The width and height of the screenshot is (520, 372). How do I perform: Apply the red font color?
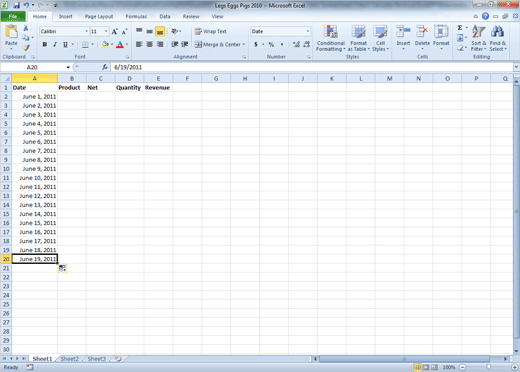coord(120,44)
